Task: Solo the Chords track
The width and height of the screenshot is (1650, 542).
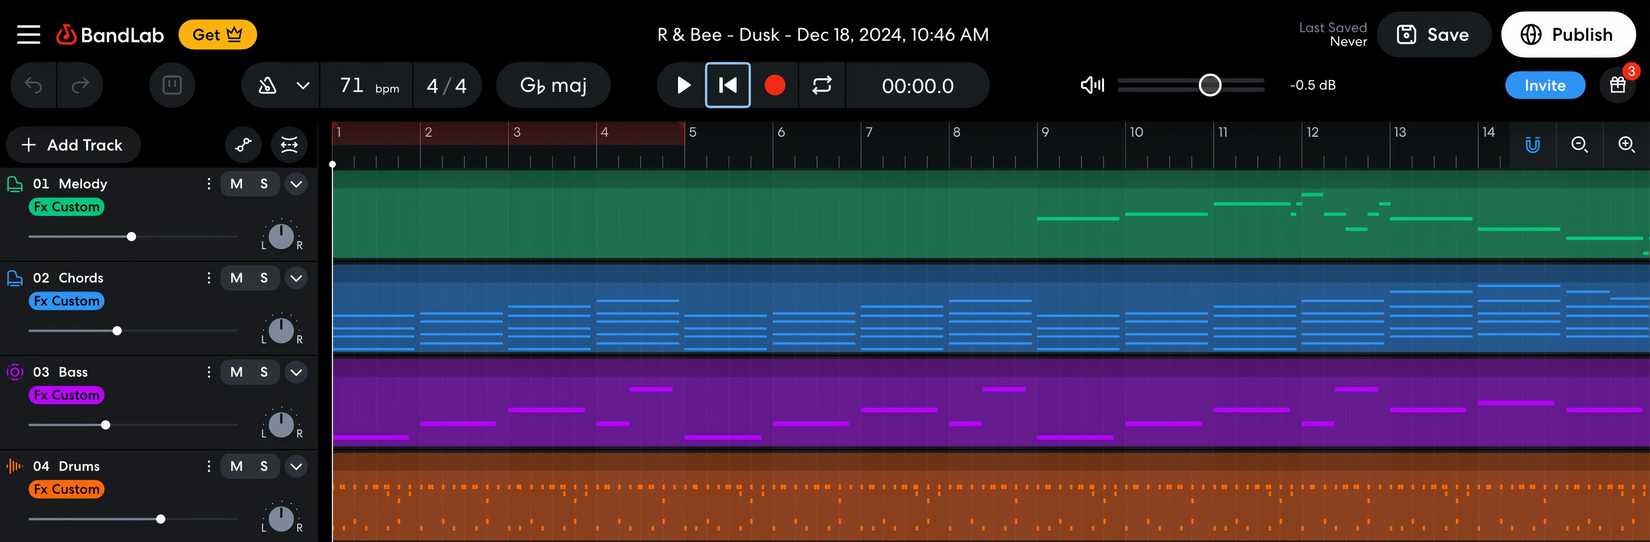Action: pyautogui.click(x=264, y=278)
